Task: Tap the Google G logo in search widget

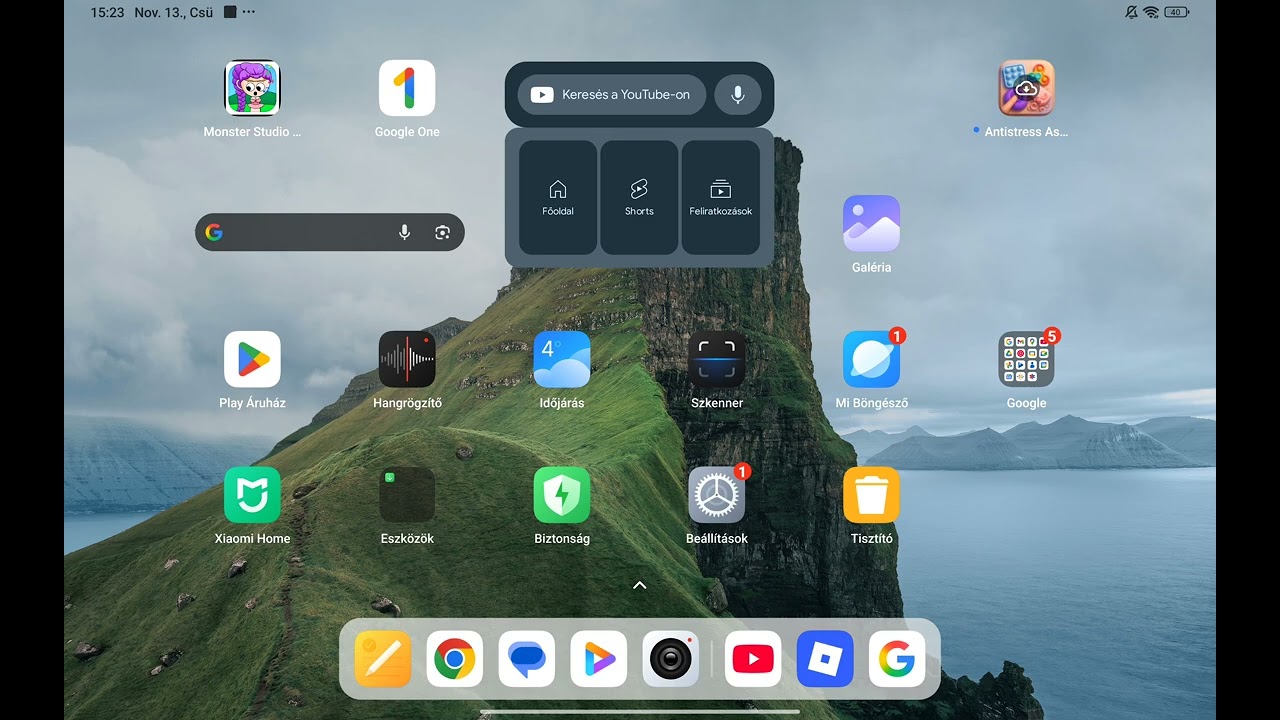Action: (214, 232)
